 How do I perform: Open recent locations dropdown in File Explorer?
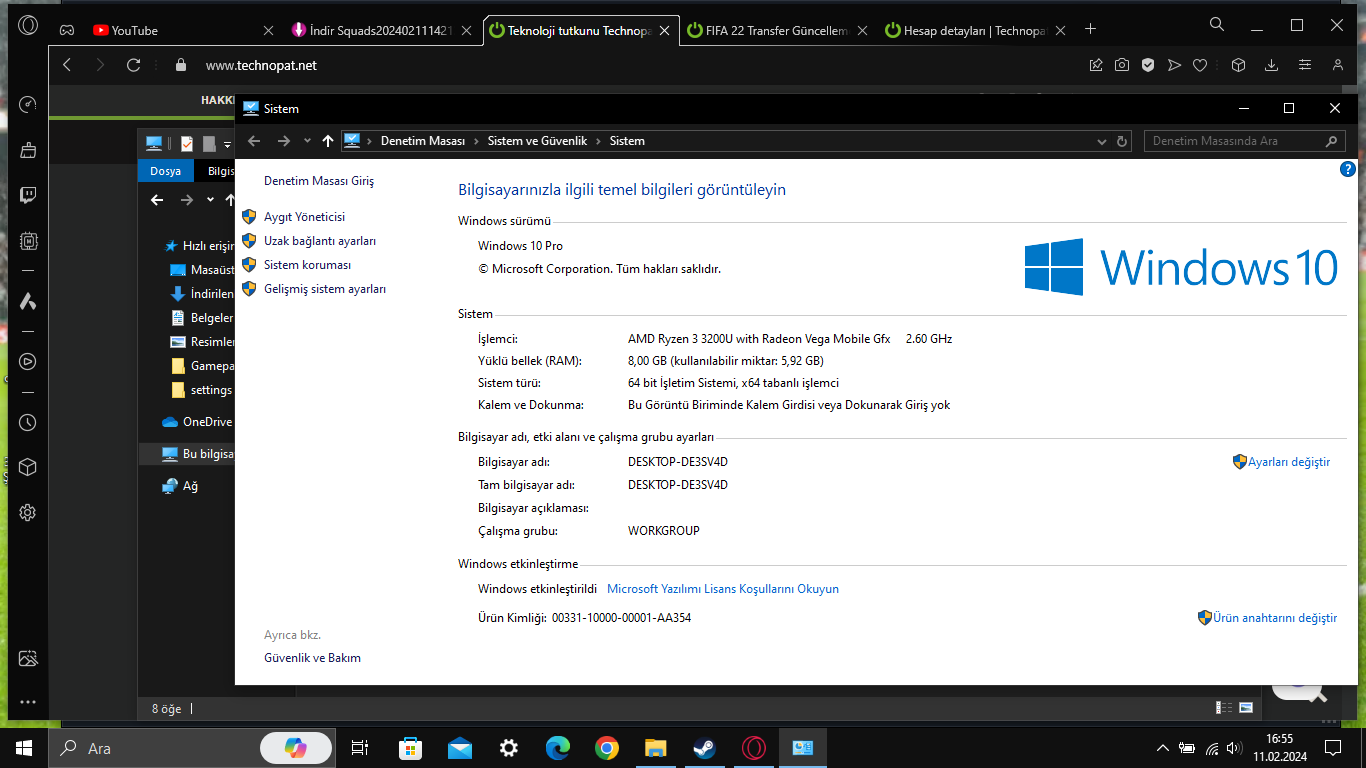(210, 200)
